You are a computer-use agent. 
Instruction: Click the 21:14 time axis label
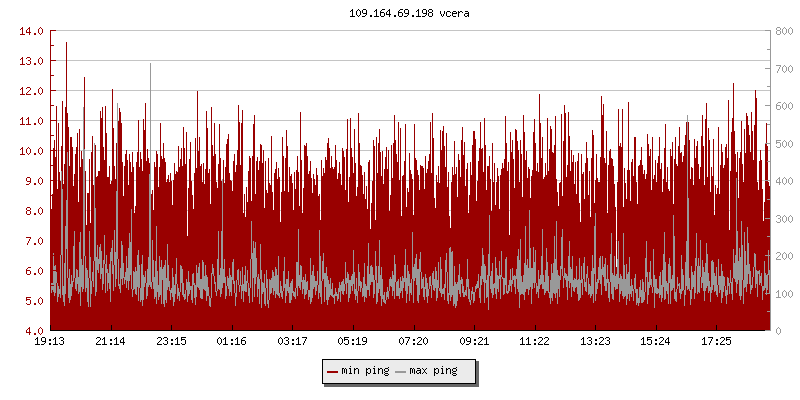click(110, 342)
